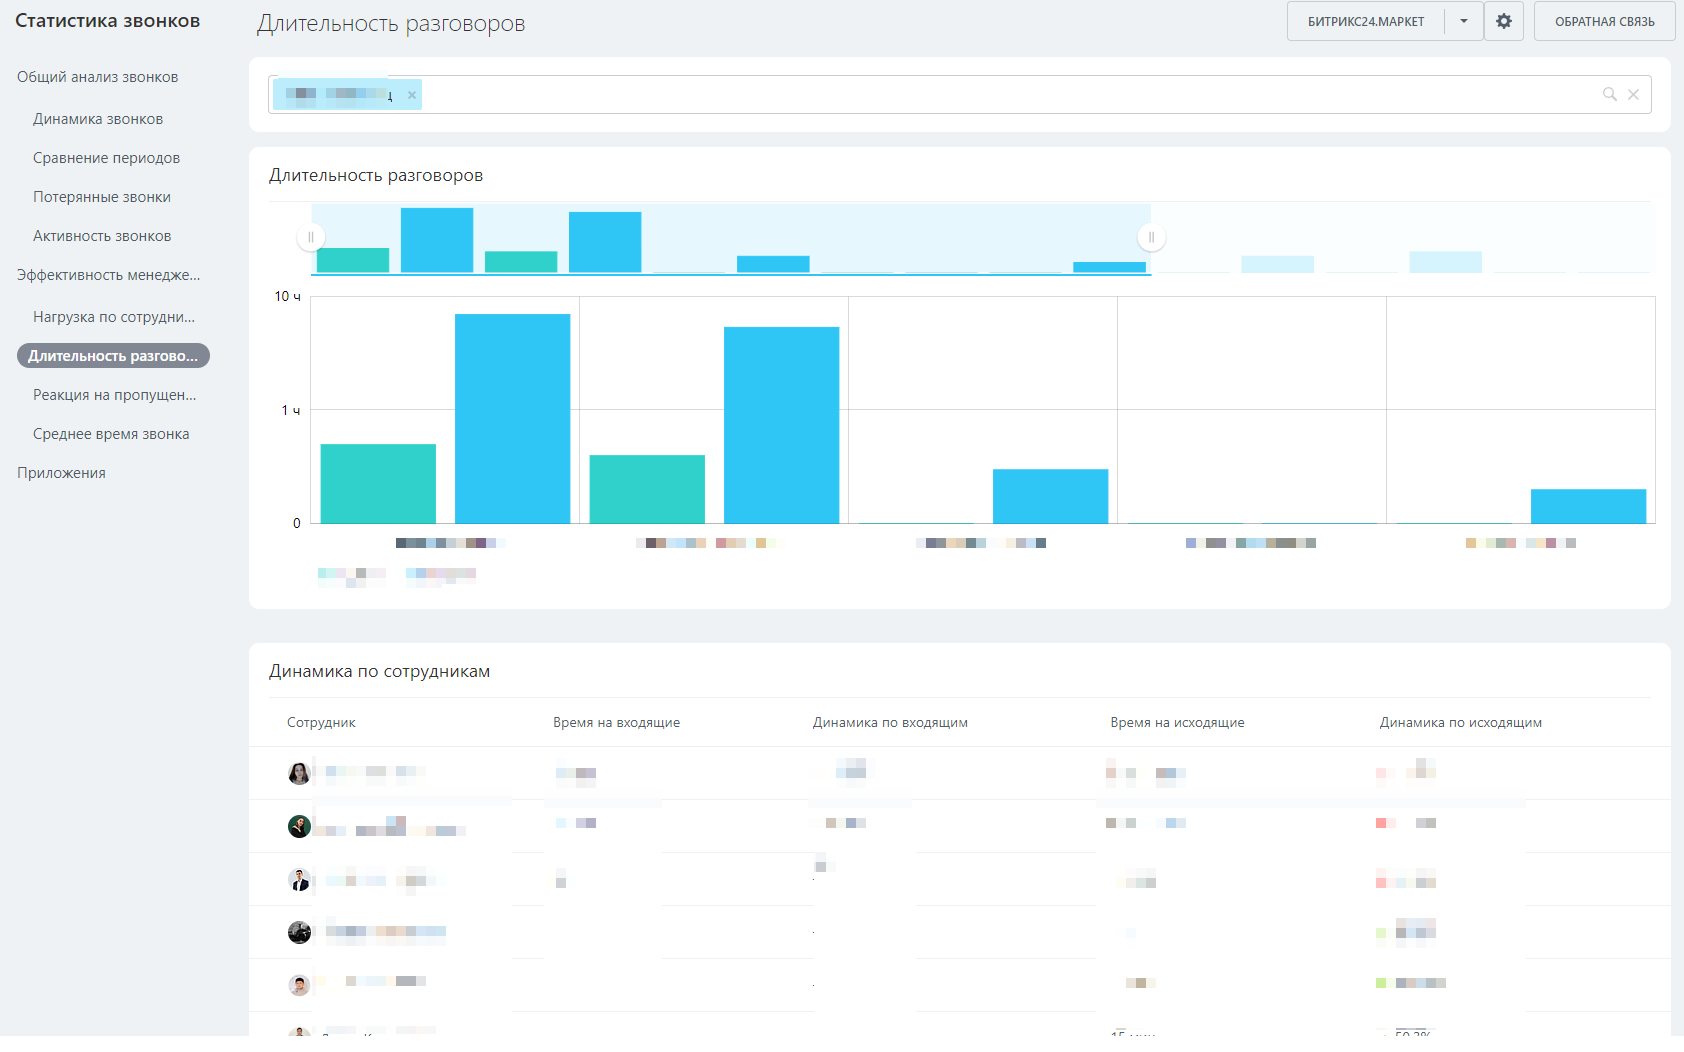Viewport: 1684px width, 1052px height.
Task: Remove the blue filter tag chip
Action: click(x=412, y=95)
